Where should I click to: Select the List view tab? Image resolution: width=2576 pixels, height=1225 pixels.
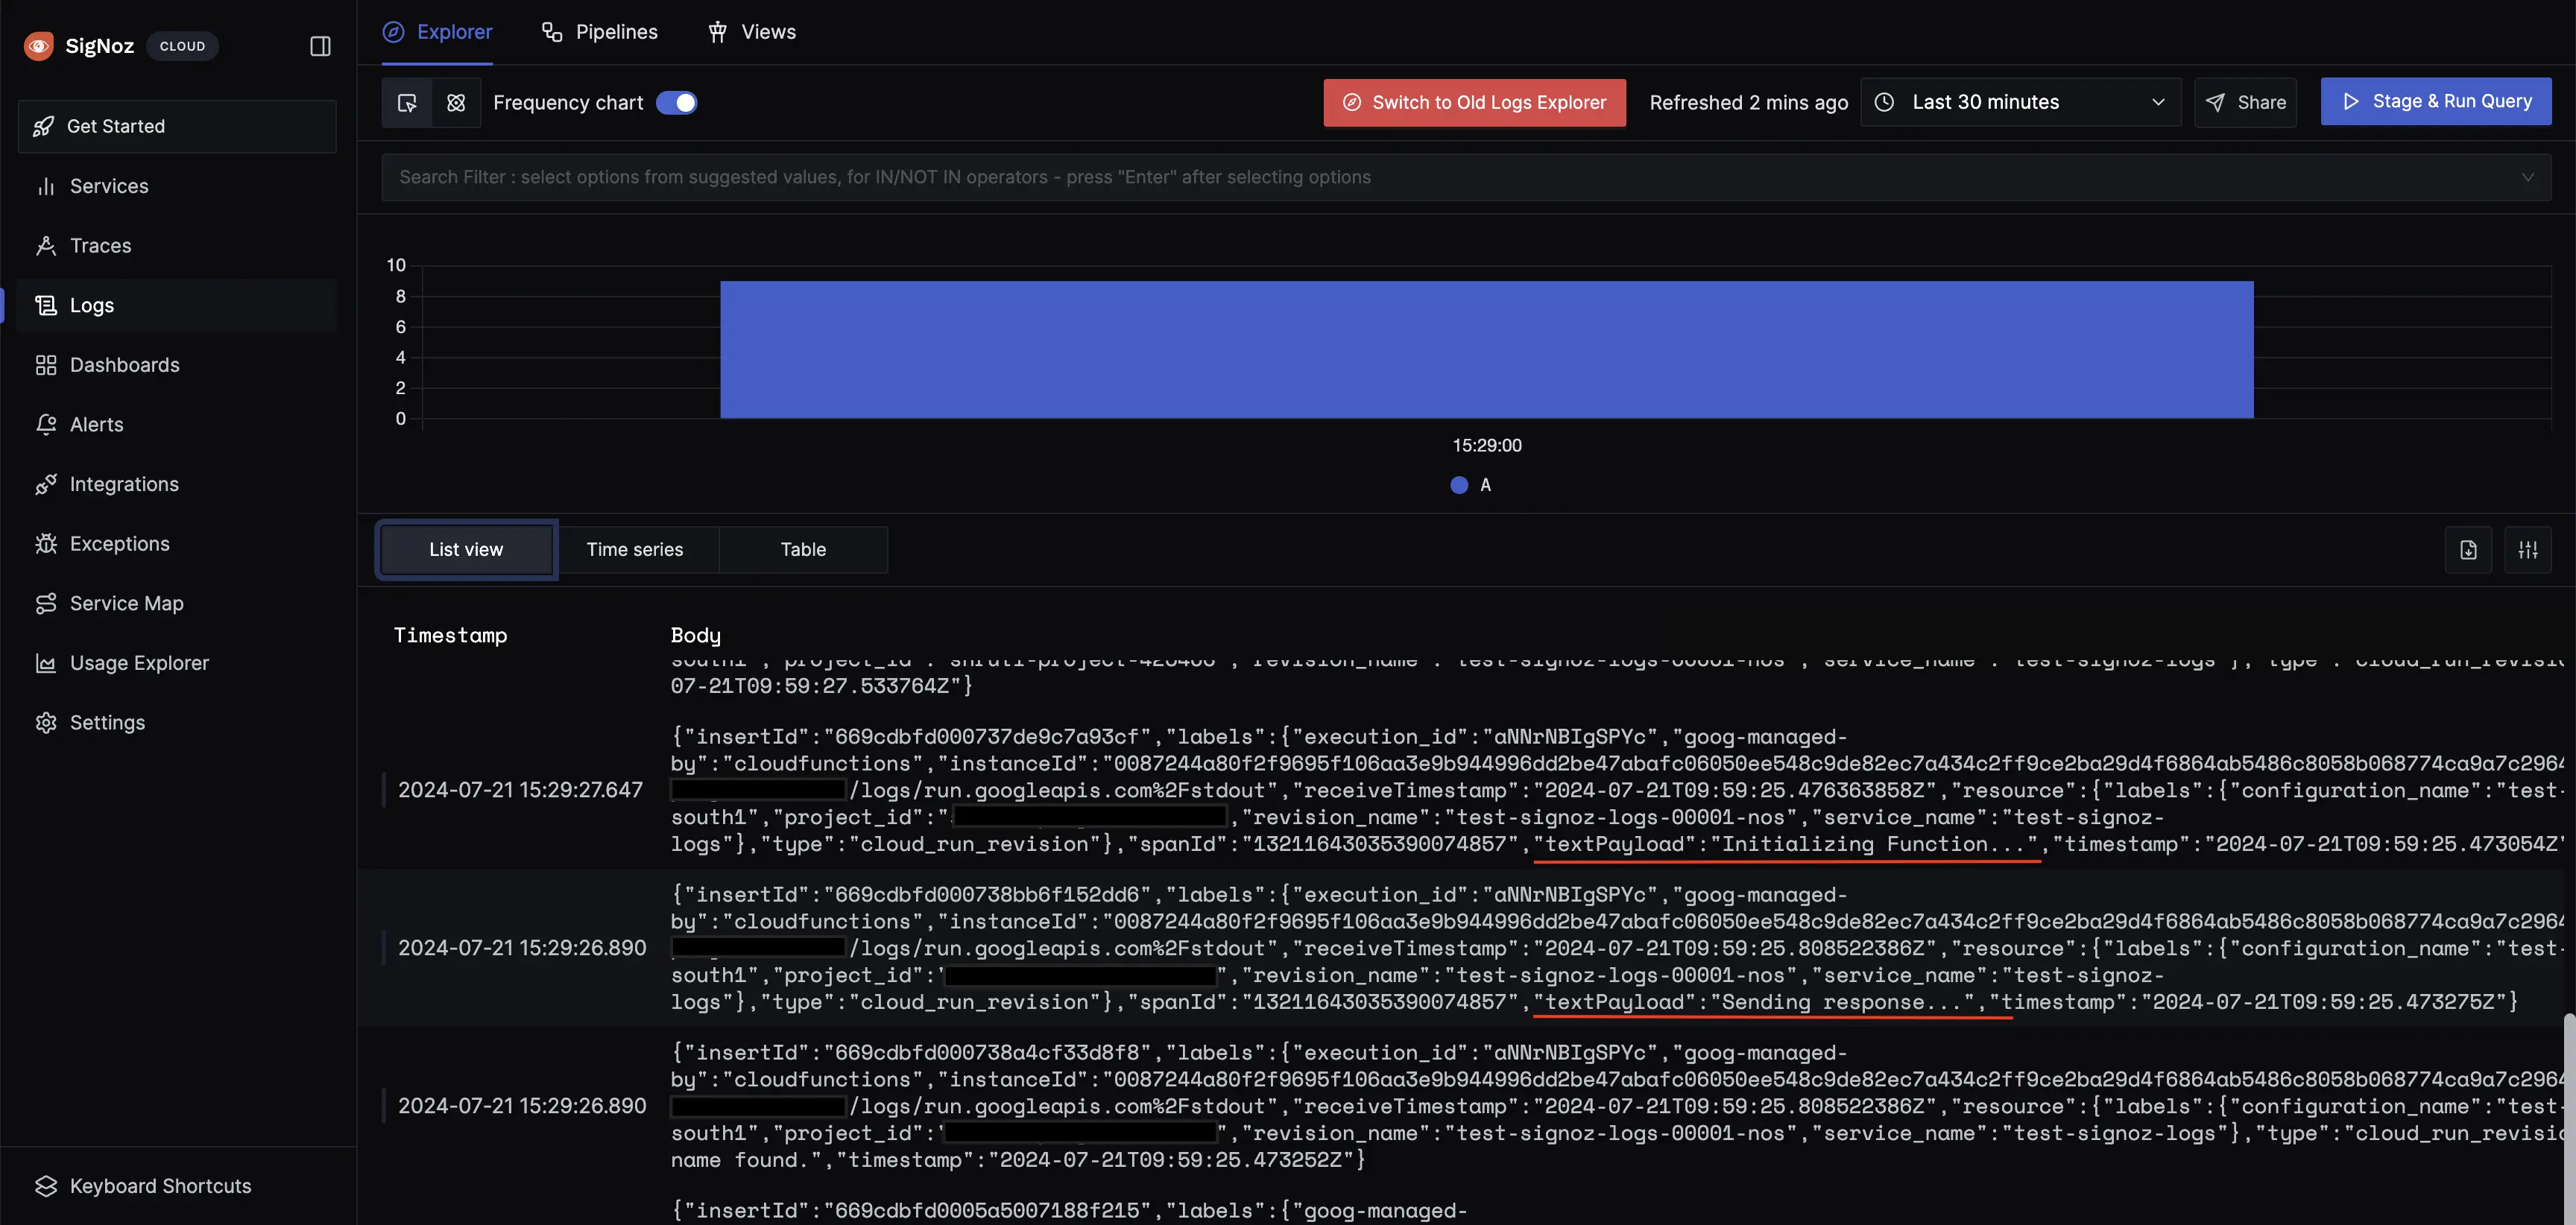467,548
